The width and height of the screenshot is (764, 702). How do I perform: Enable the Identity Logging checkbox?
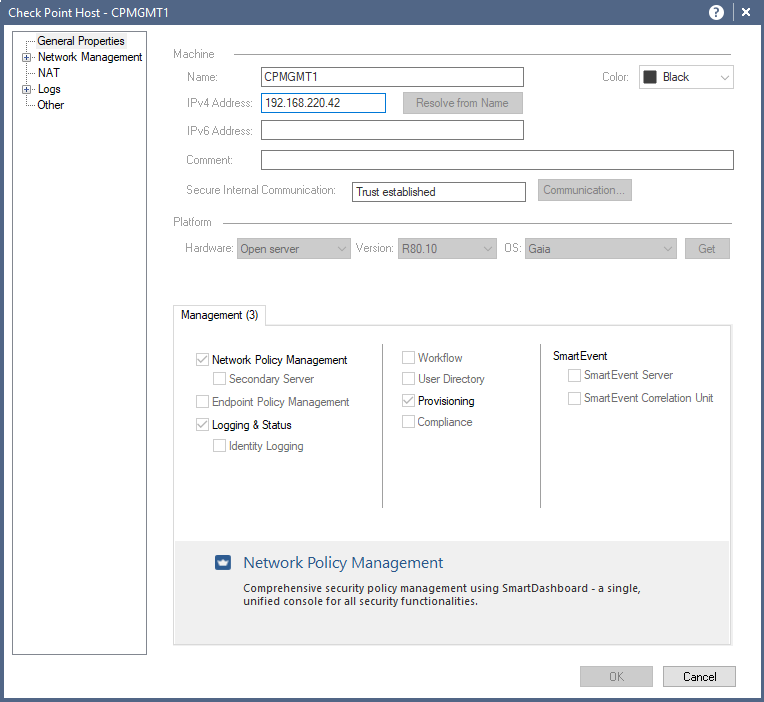click(x=219, y=445)
